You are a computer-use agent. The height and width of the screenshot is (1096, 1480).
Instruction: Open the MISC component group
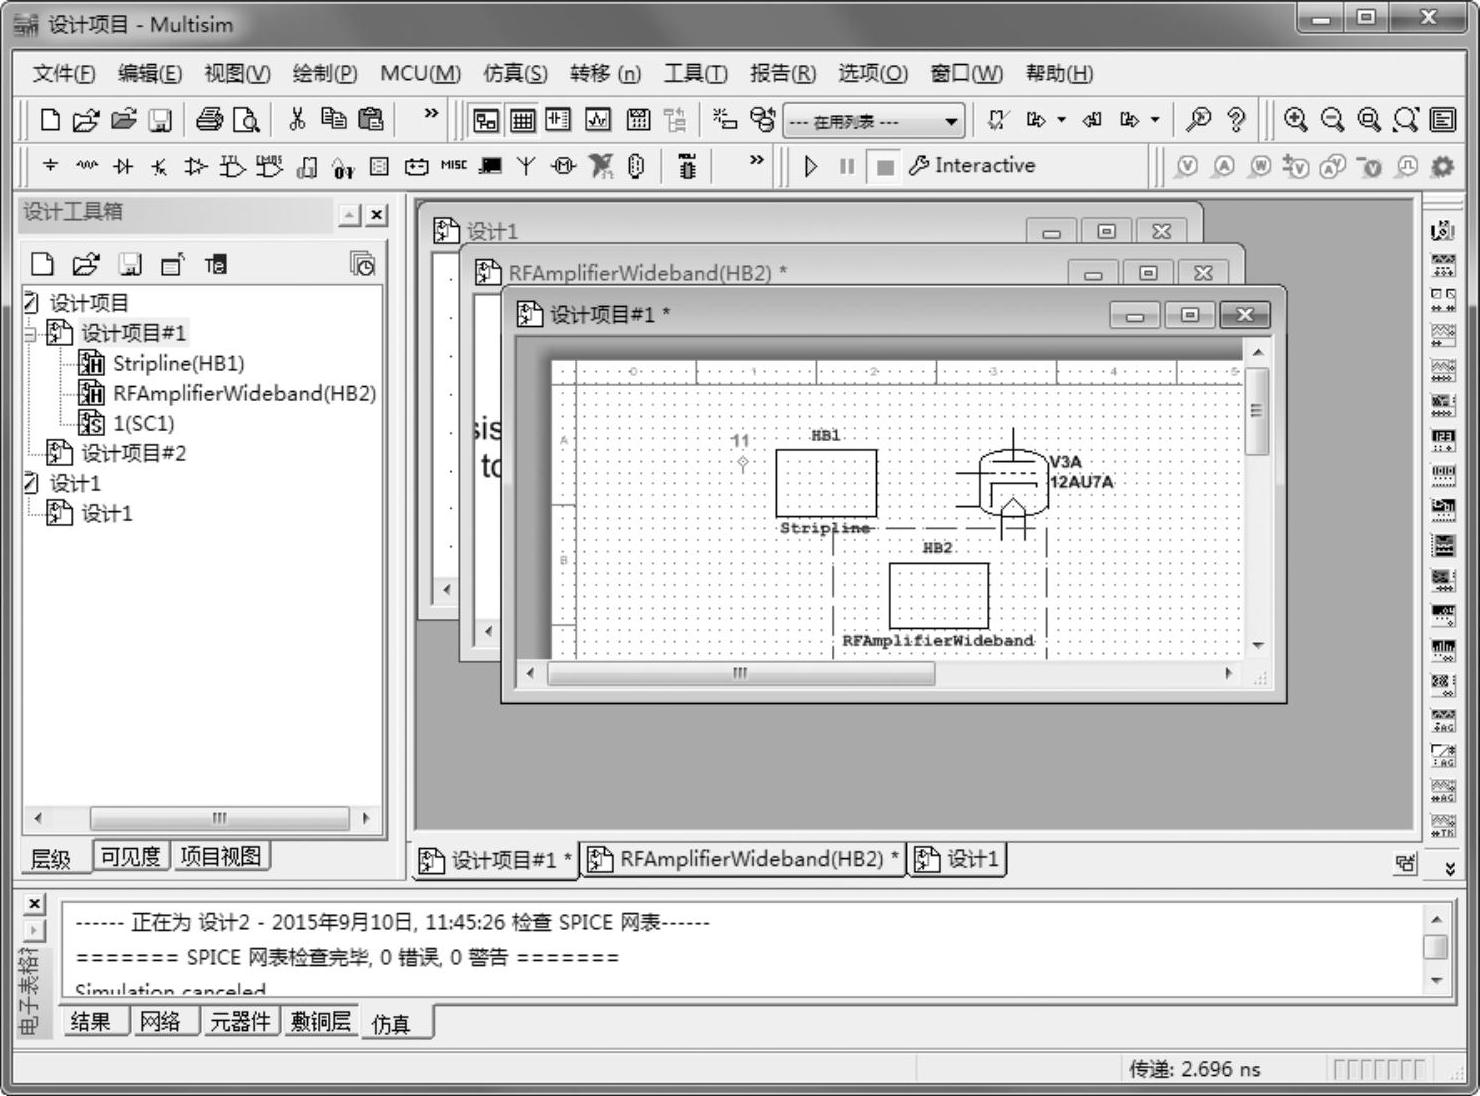453,166
